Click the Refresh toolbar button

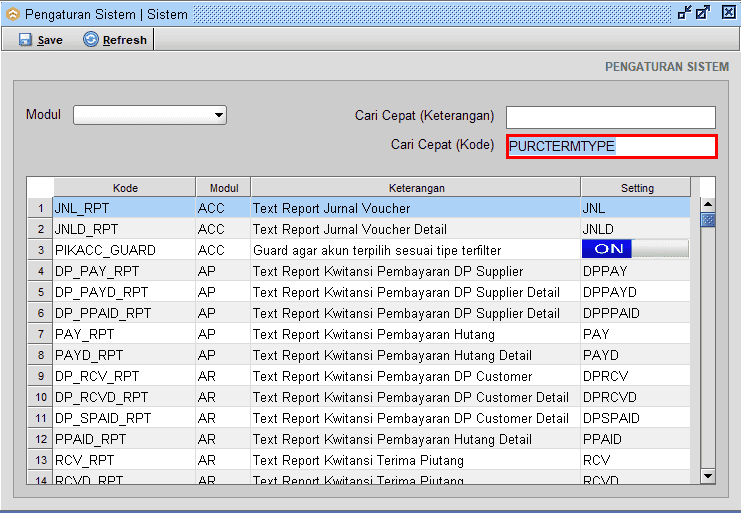(115, 40)
